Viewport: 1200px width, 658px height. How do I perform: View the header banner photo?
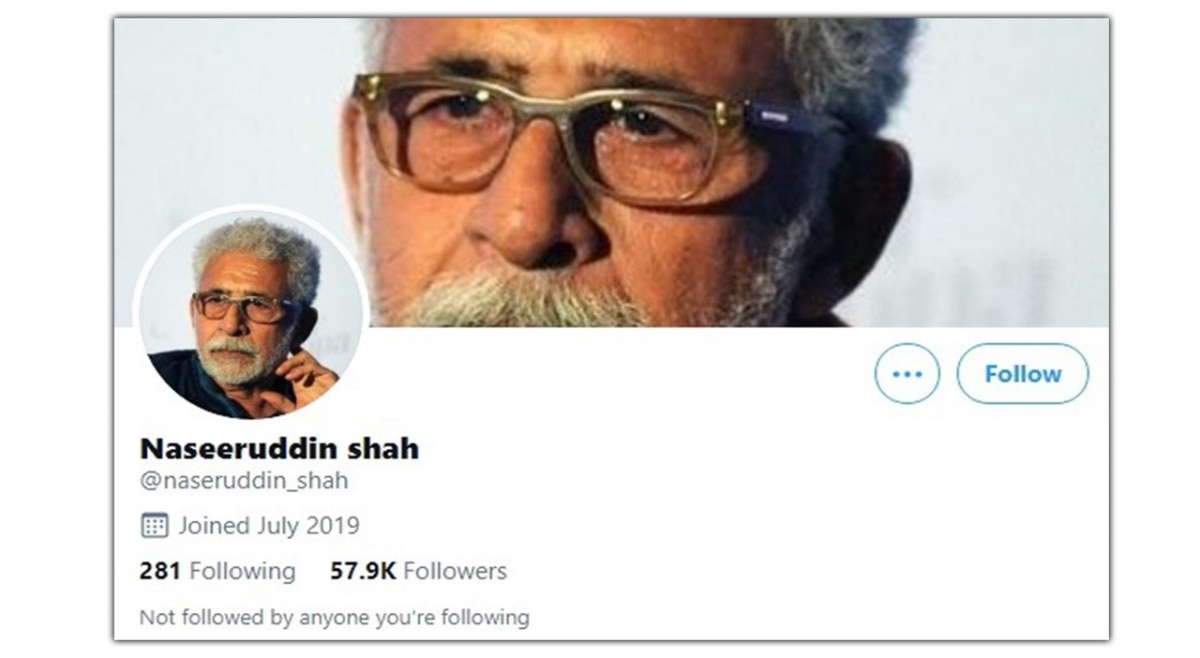click(x=611, y=171)
